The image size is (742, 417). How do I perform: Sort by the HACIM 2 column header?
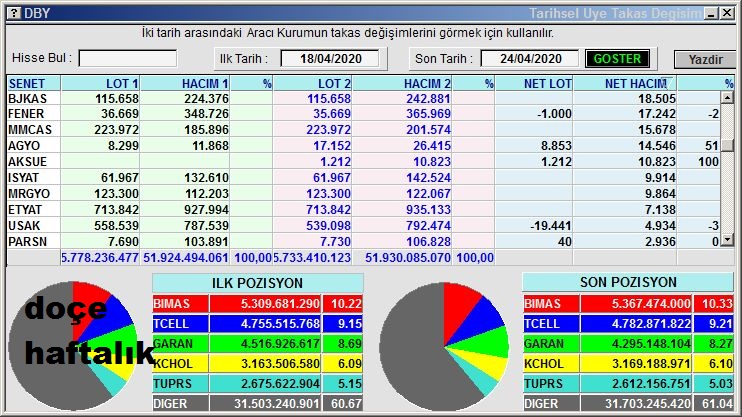coord(402,83)
